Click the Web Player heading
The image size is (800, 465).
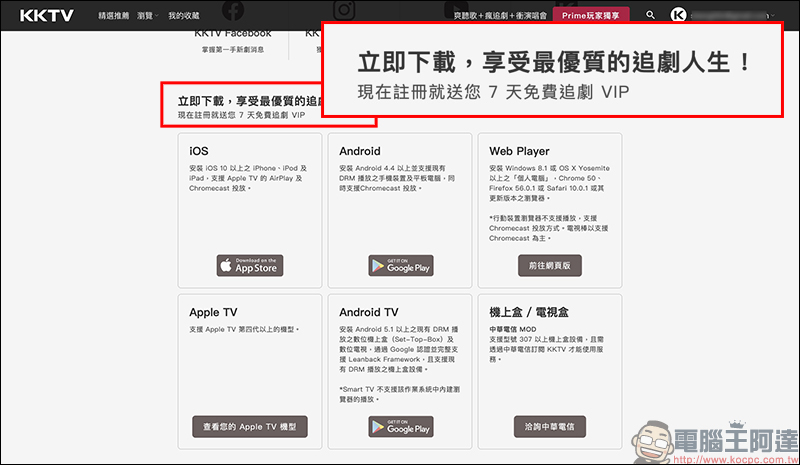click(519, 151)
